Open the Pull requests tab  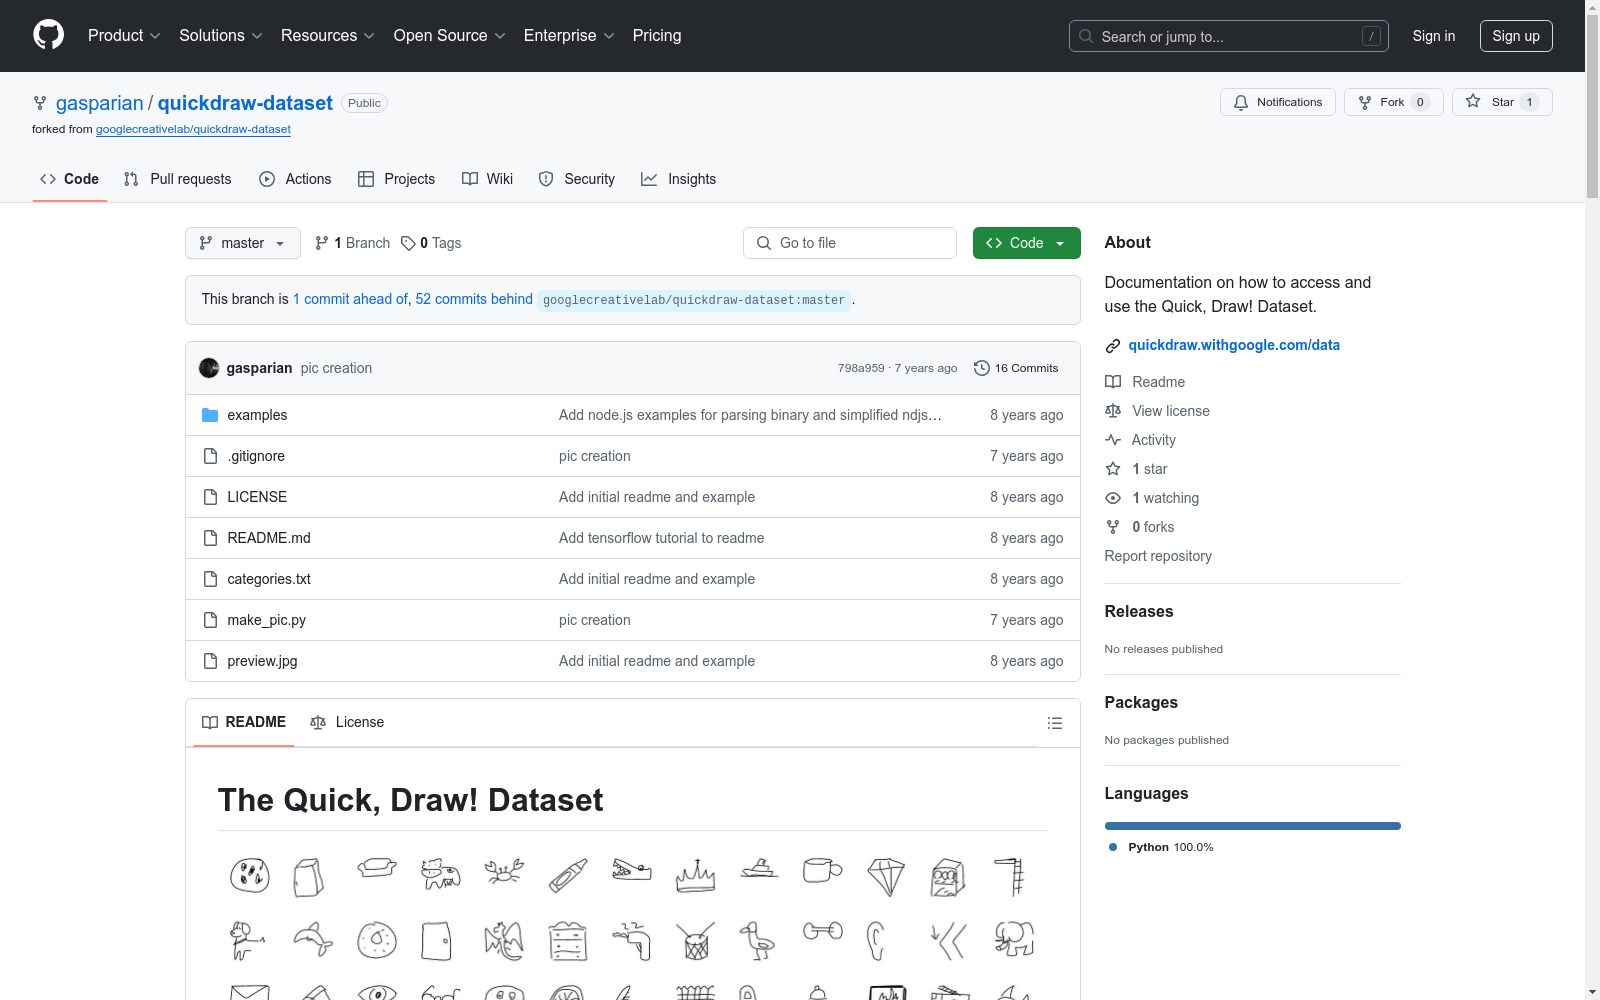click(x=177, y=179)
